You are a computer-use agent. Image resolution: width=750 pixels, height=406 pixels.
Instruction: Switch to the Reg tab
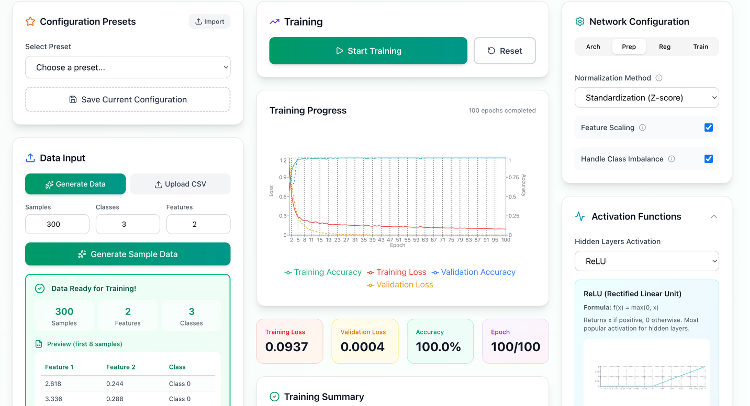pyautogui.click(x=664, y=46)
